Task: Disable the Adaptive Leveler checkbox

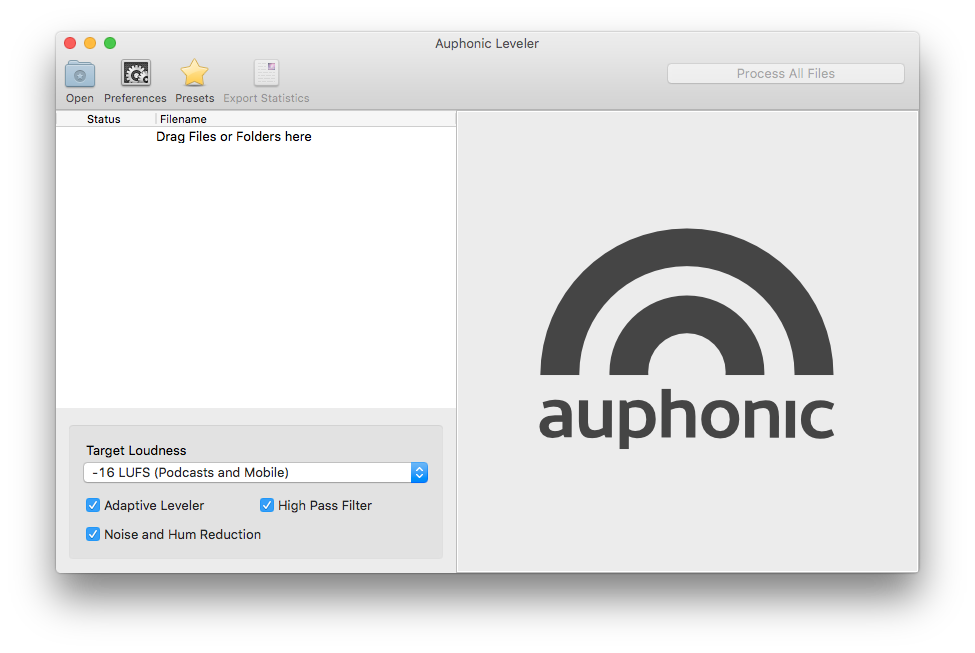Action: coord(93,505)
